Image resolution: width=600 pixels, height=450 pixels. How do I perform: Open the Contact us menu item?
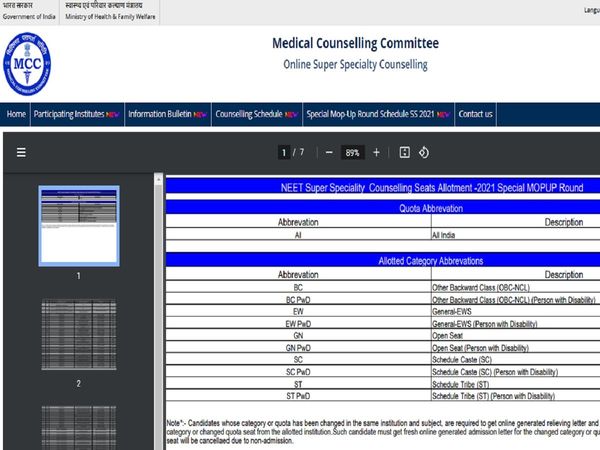click(x=475, y=114)
